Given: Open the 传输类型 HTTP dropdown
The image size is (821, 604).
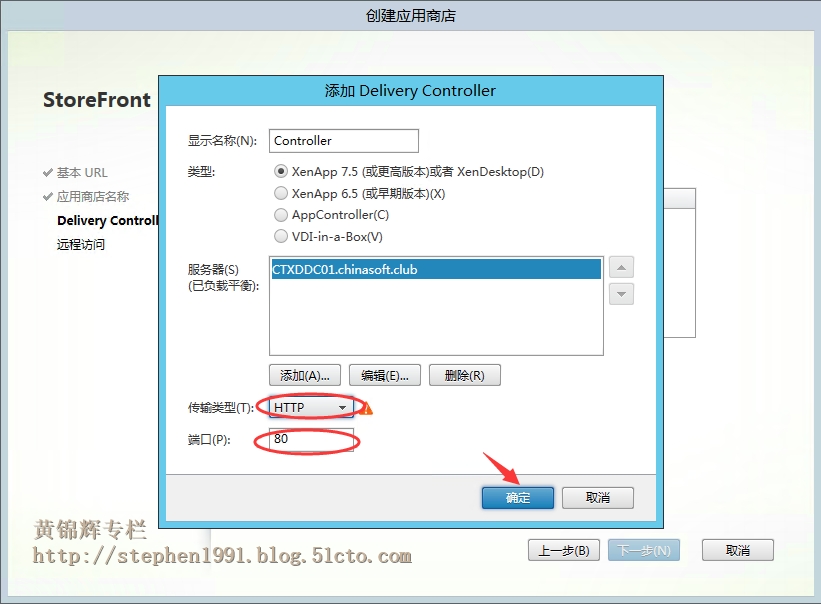Looking at the screenshot, I should coord(312,407).
